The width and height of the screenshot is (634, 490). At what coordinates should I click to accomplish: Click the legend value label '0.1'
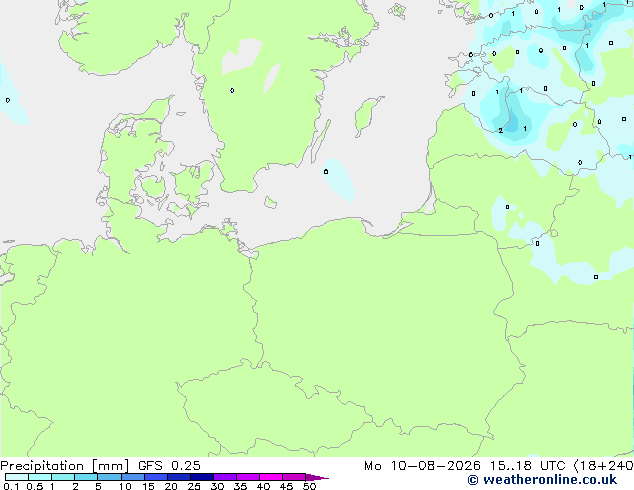point(11,486)
